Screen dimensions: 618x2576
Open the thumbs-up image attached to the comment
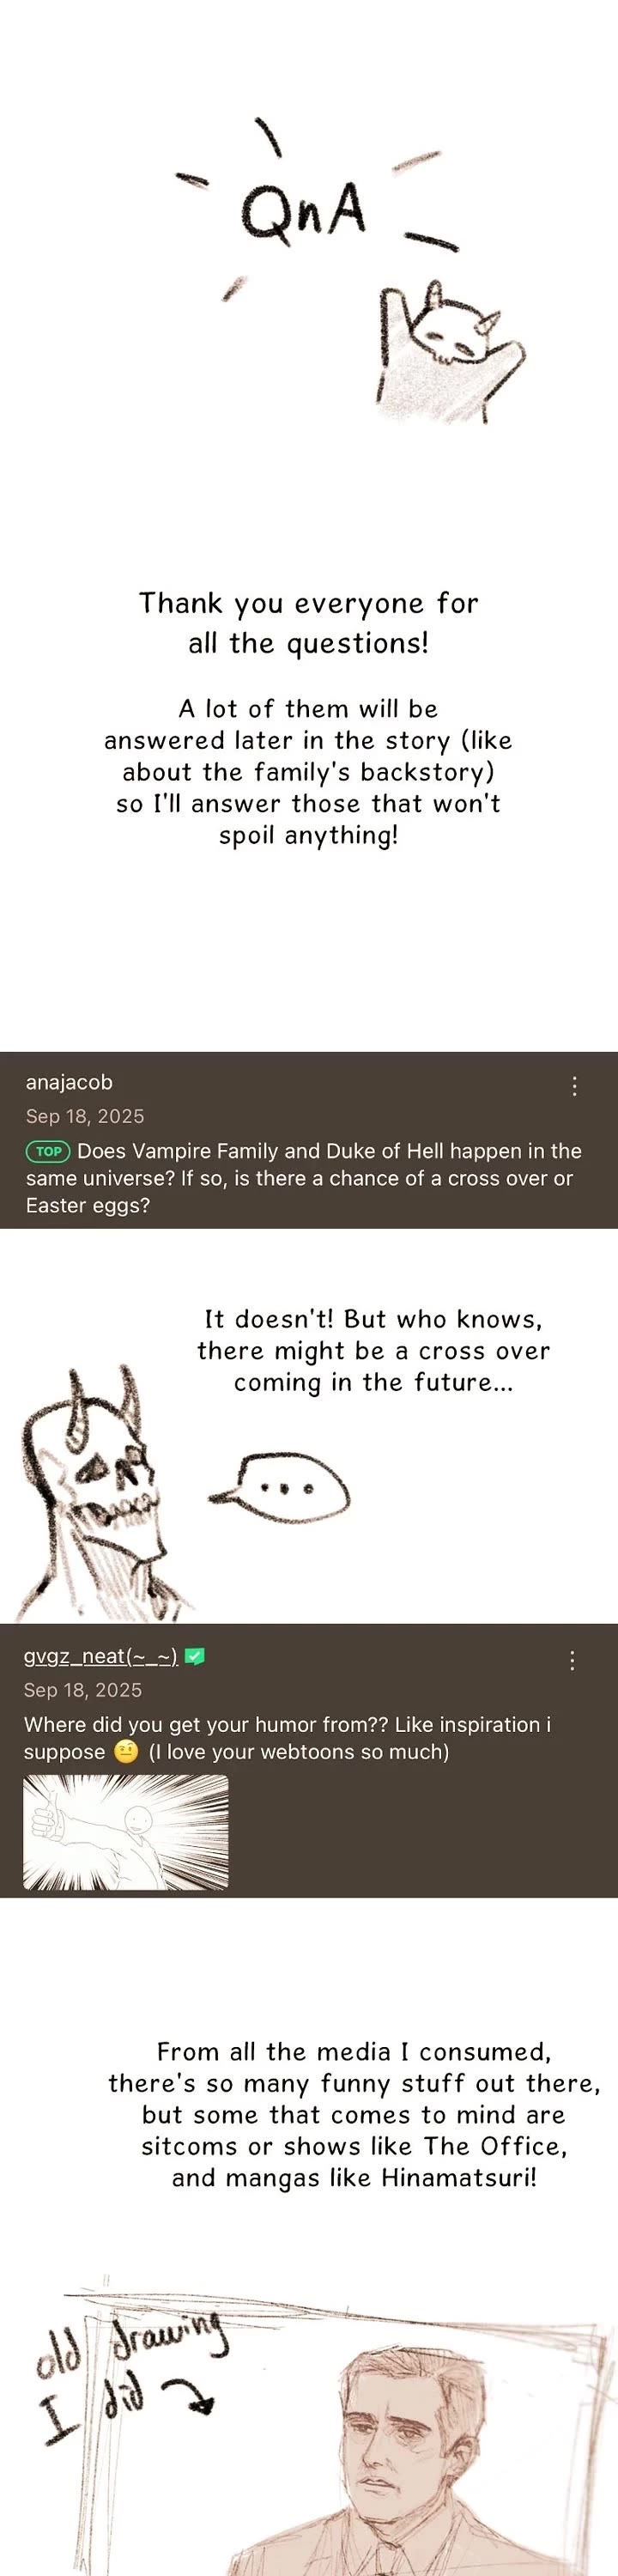126,1832
